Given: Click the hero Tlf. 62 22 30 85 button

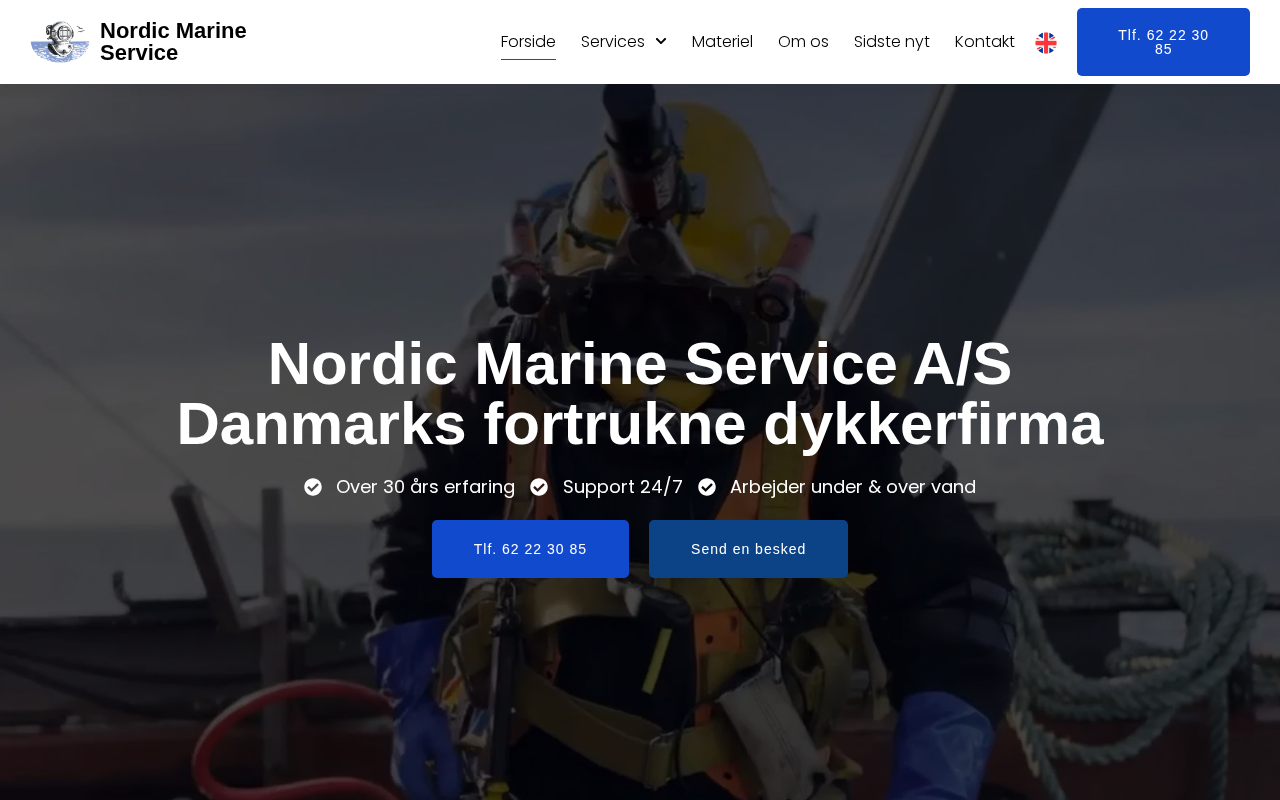Looking at the screenshot, I should click(x=530, y=549).
